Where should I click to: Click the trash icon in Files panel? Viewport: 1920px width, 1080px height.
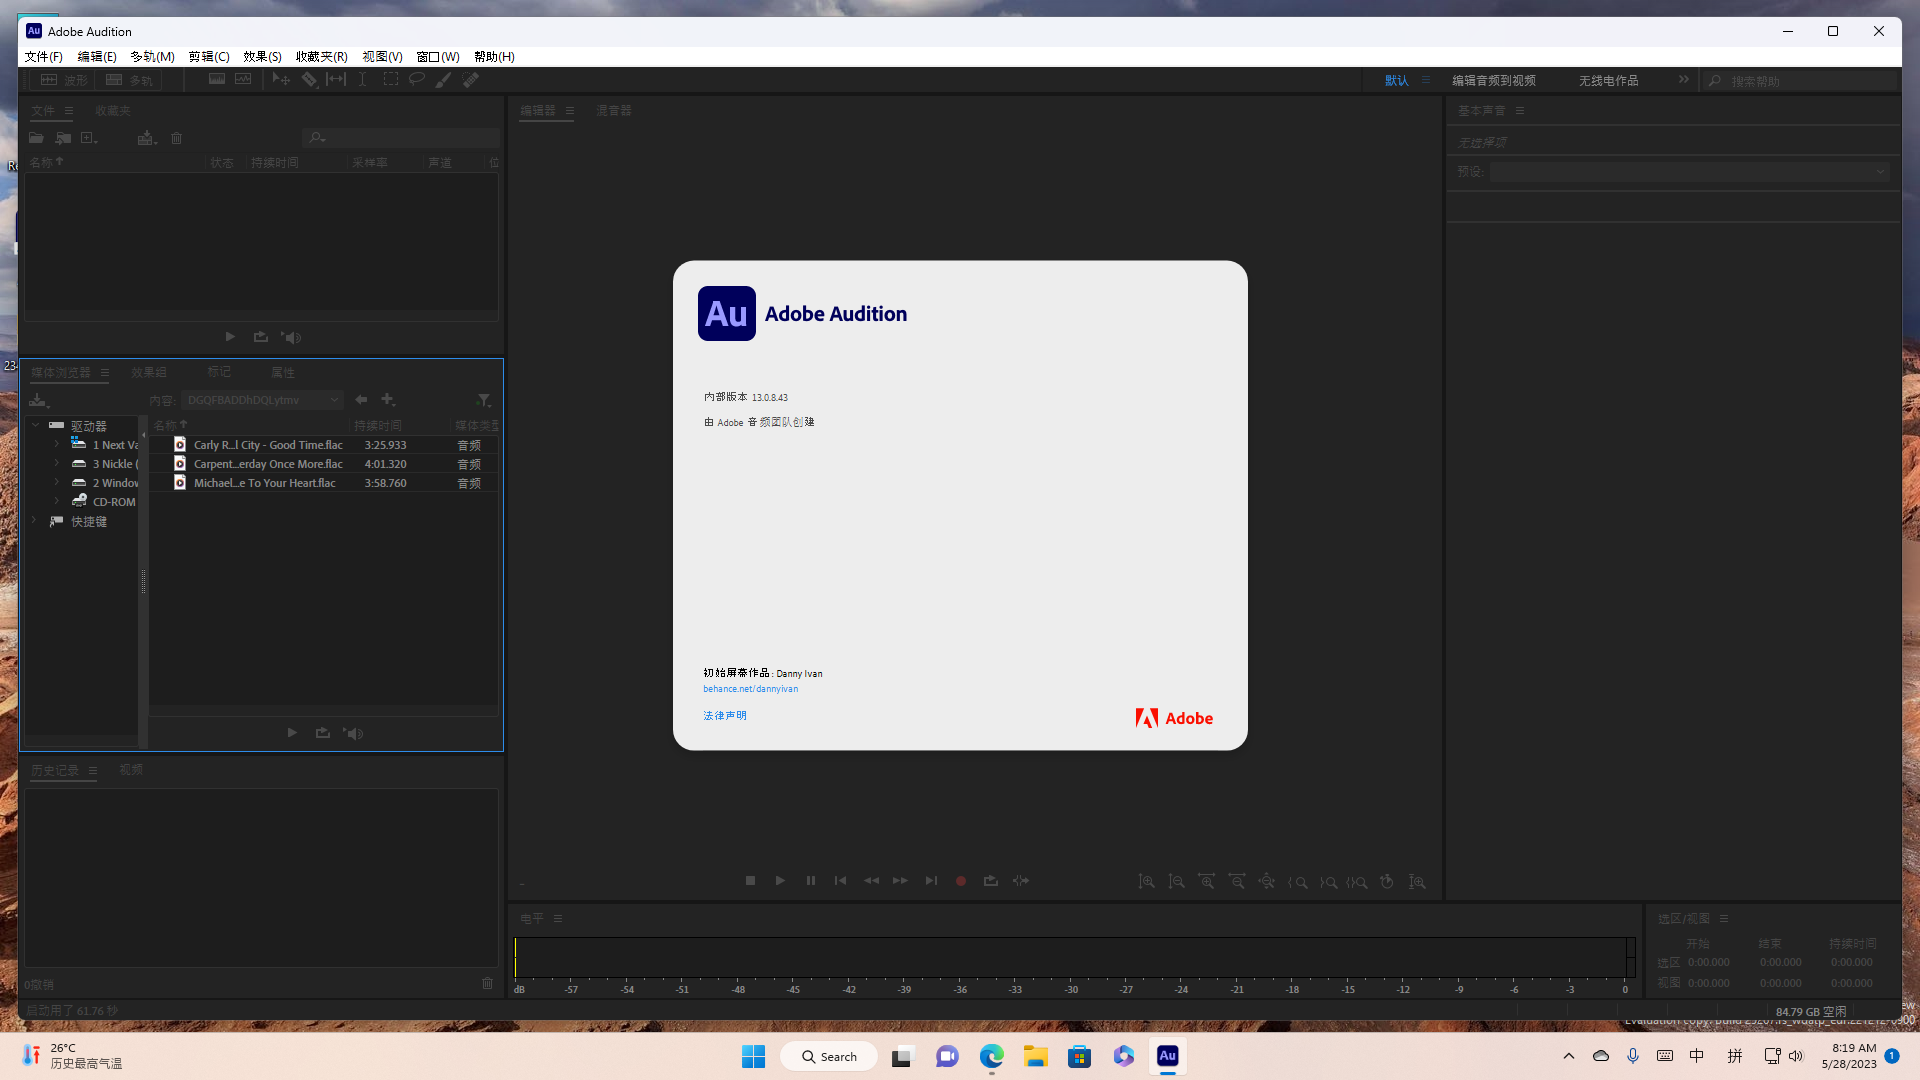tap(177, 138)
